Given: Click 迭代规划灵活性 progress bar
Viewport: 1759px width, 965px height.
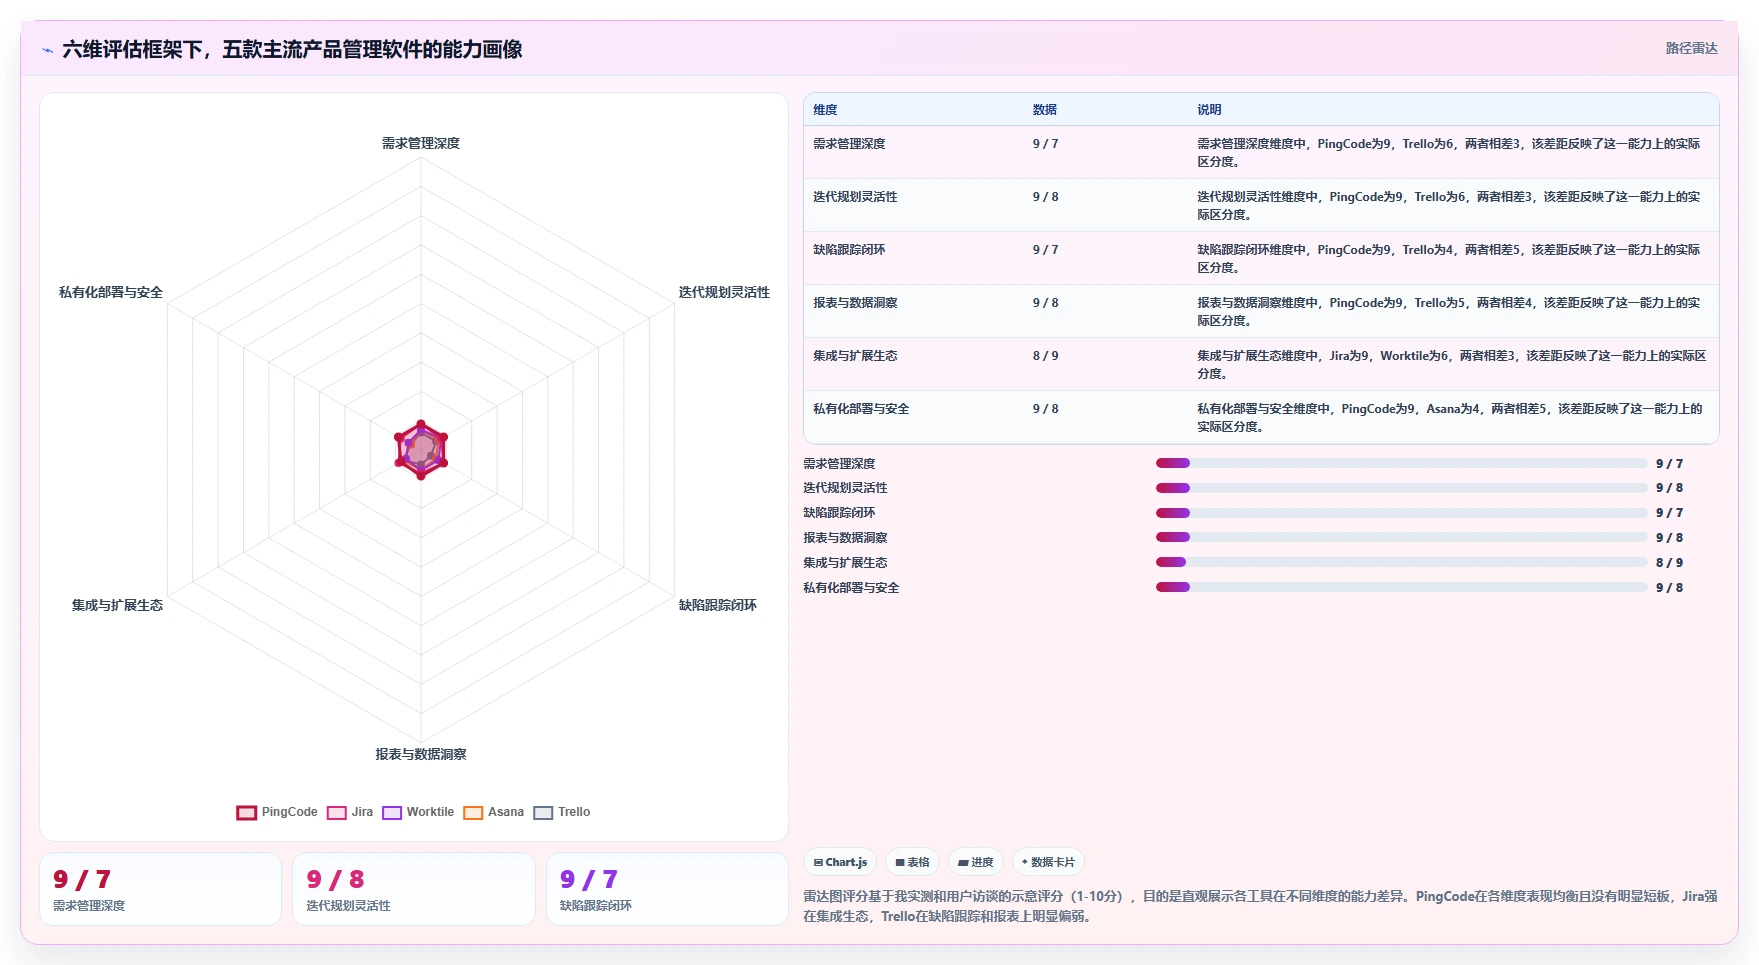Looking at the screenshot, I should (x=1401, y=488).
